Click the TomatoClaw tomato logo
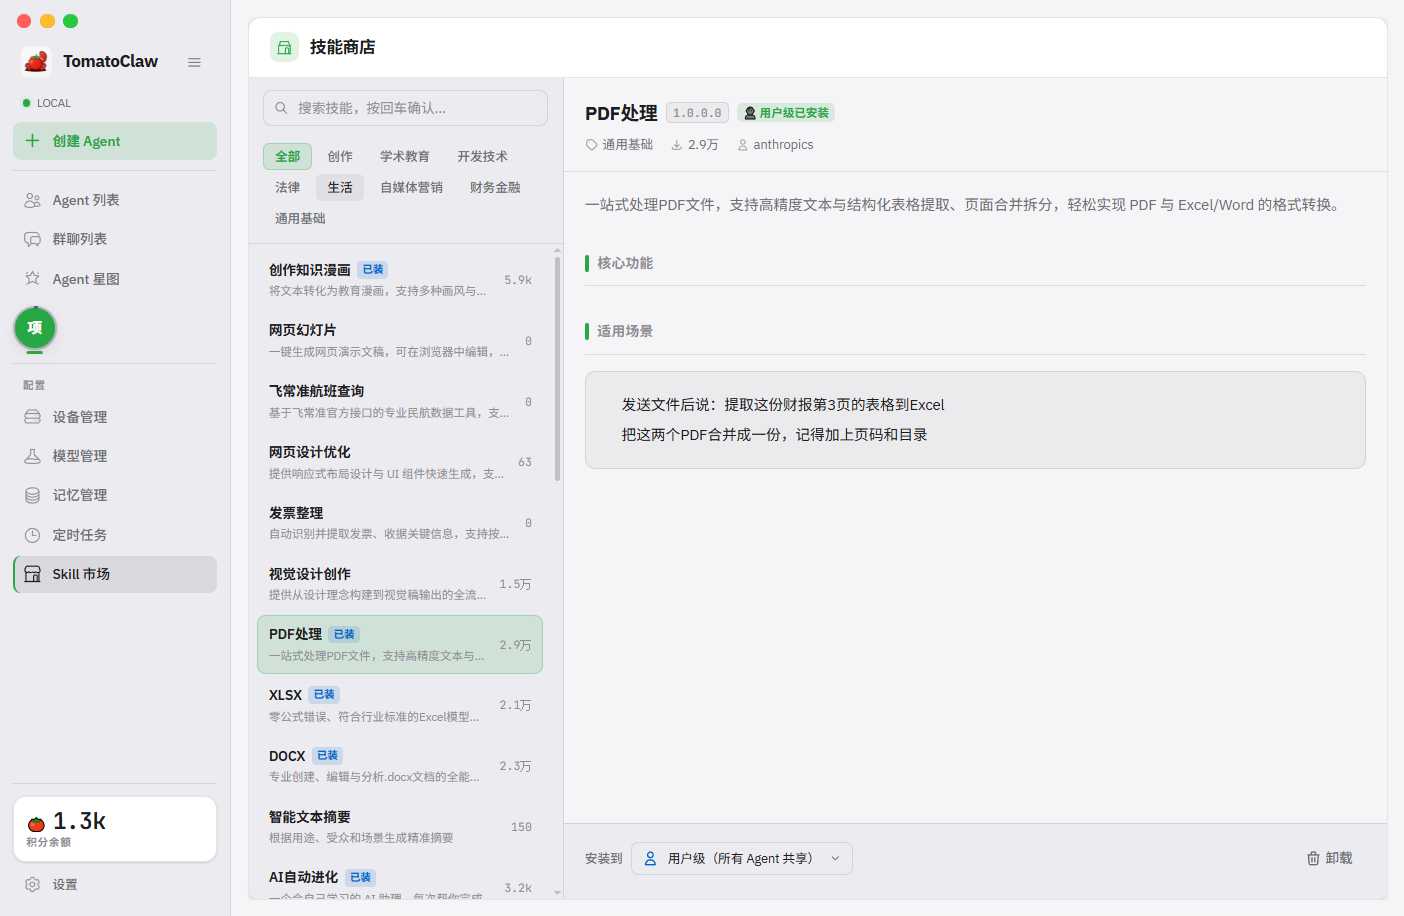 coord(37,62)
